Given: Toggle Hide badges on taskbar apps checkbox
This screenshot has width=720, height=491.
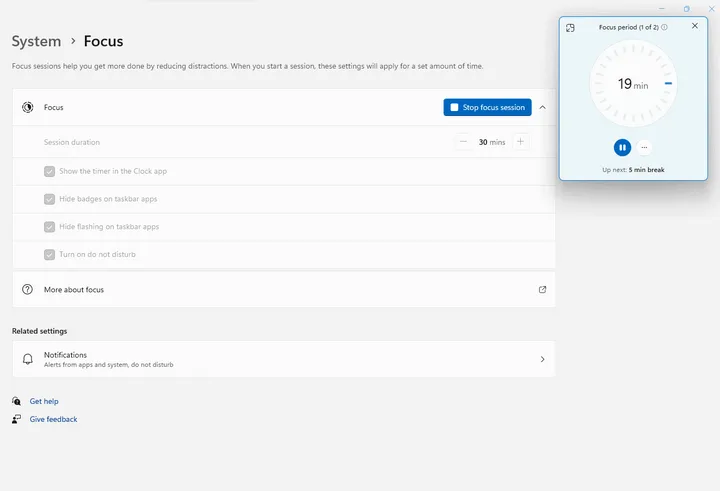Looking at the screenshot, I should [49, 199].
